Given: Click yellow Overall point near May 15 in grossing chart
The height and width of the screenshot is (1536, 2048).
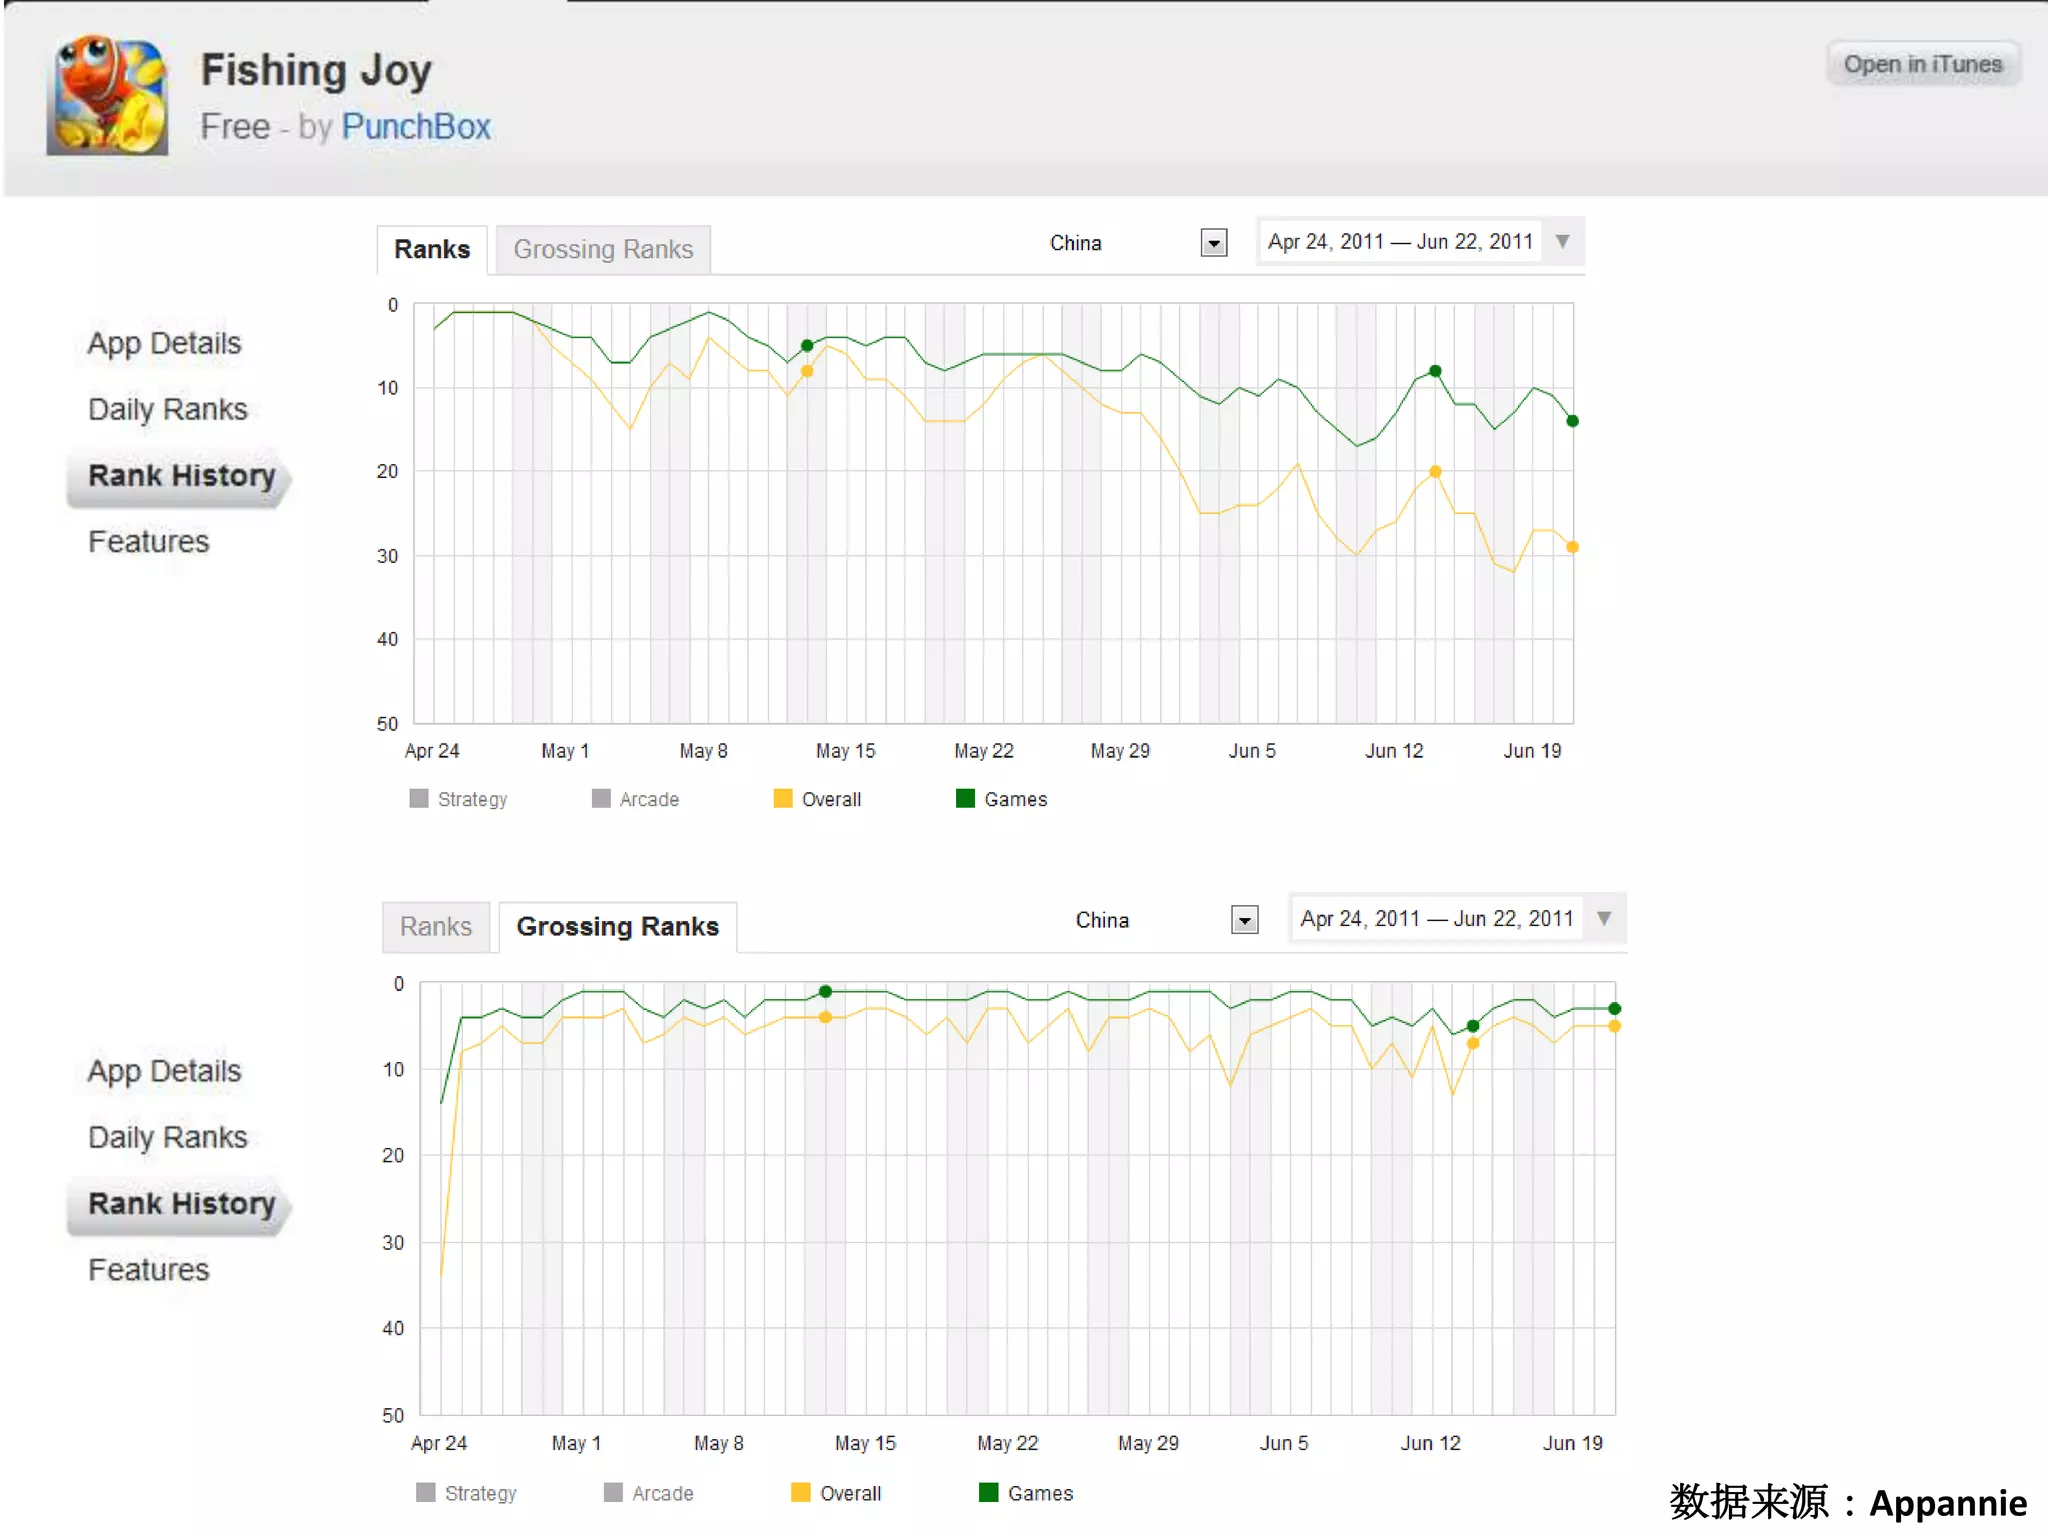Looking at the screenshot, I should [825, 1017].
